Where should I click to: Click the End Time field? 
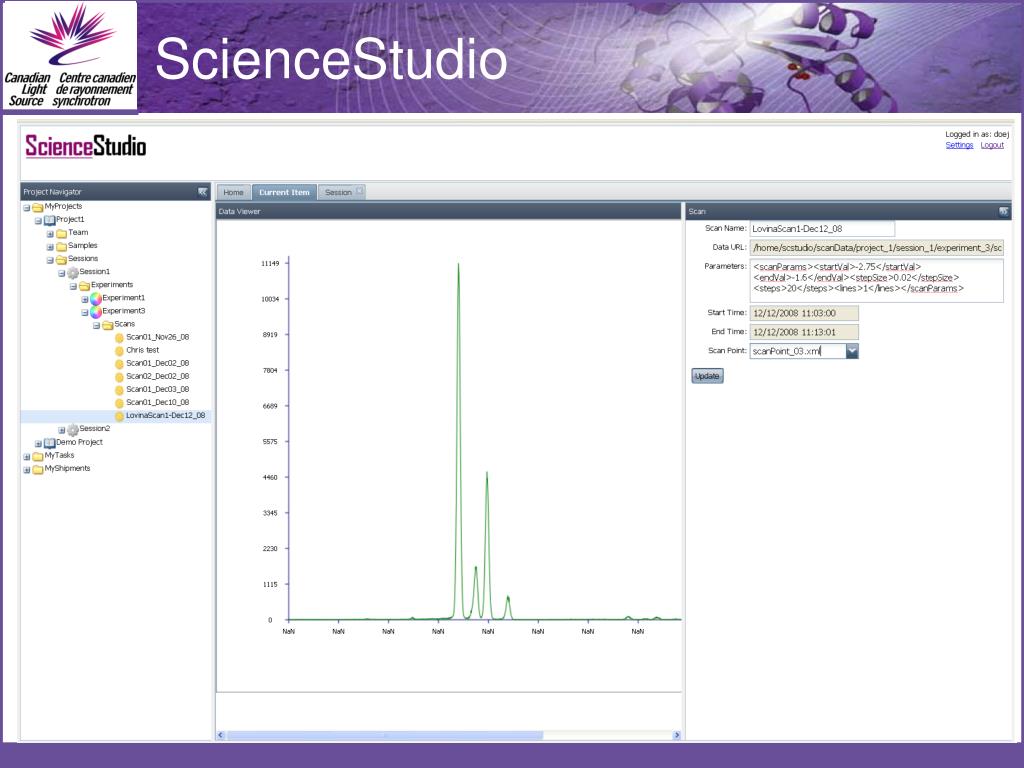point(804,332)
